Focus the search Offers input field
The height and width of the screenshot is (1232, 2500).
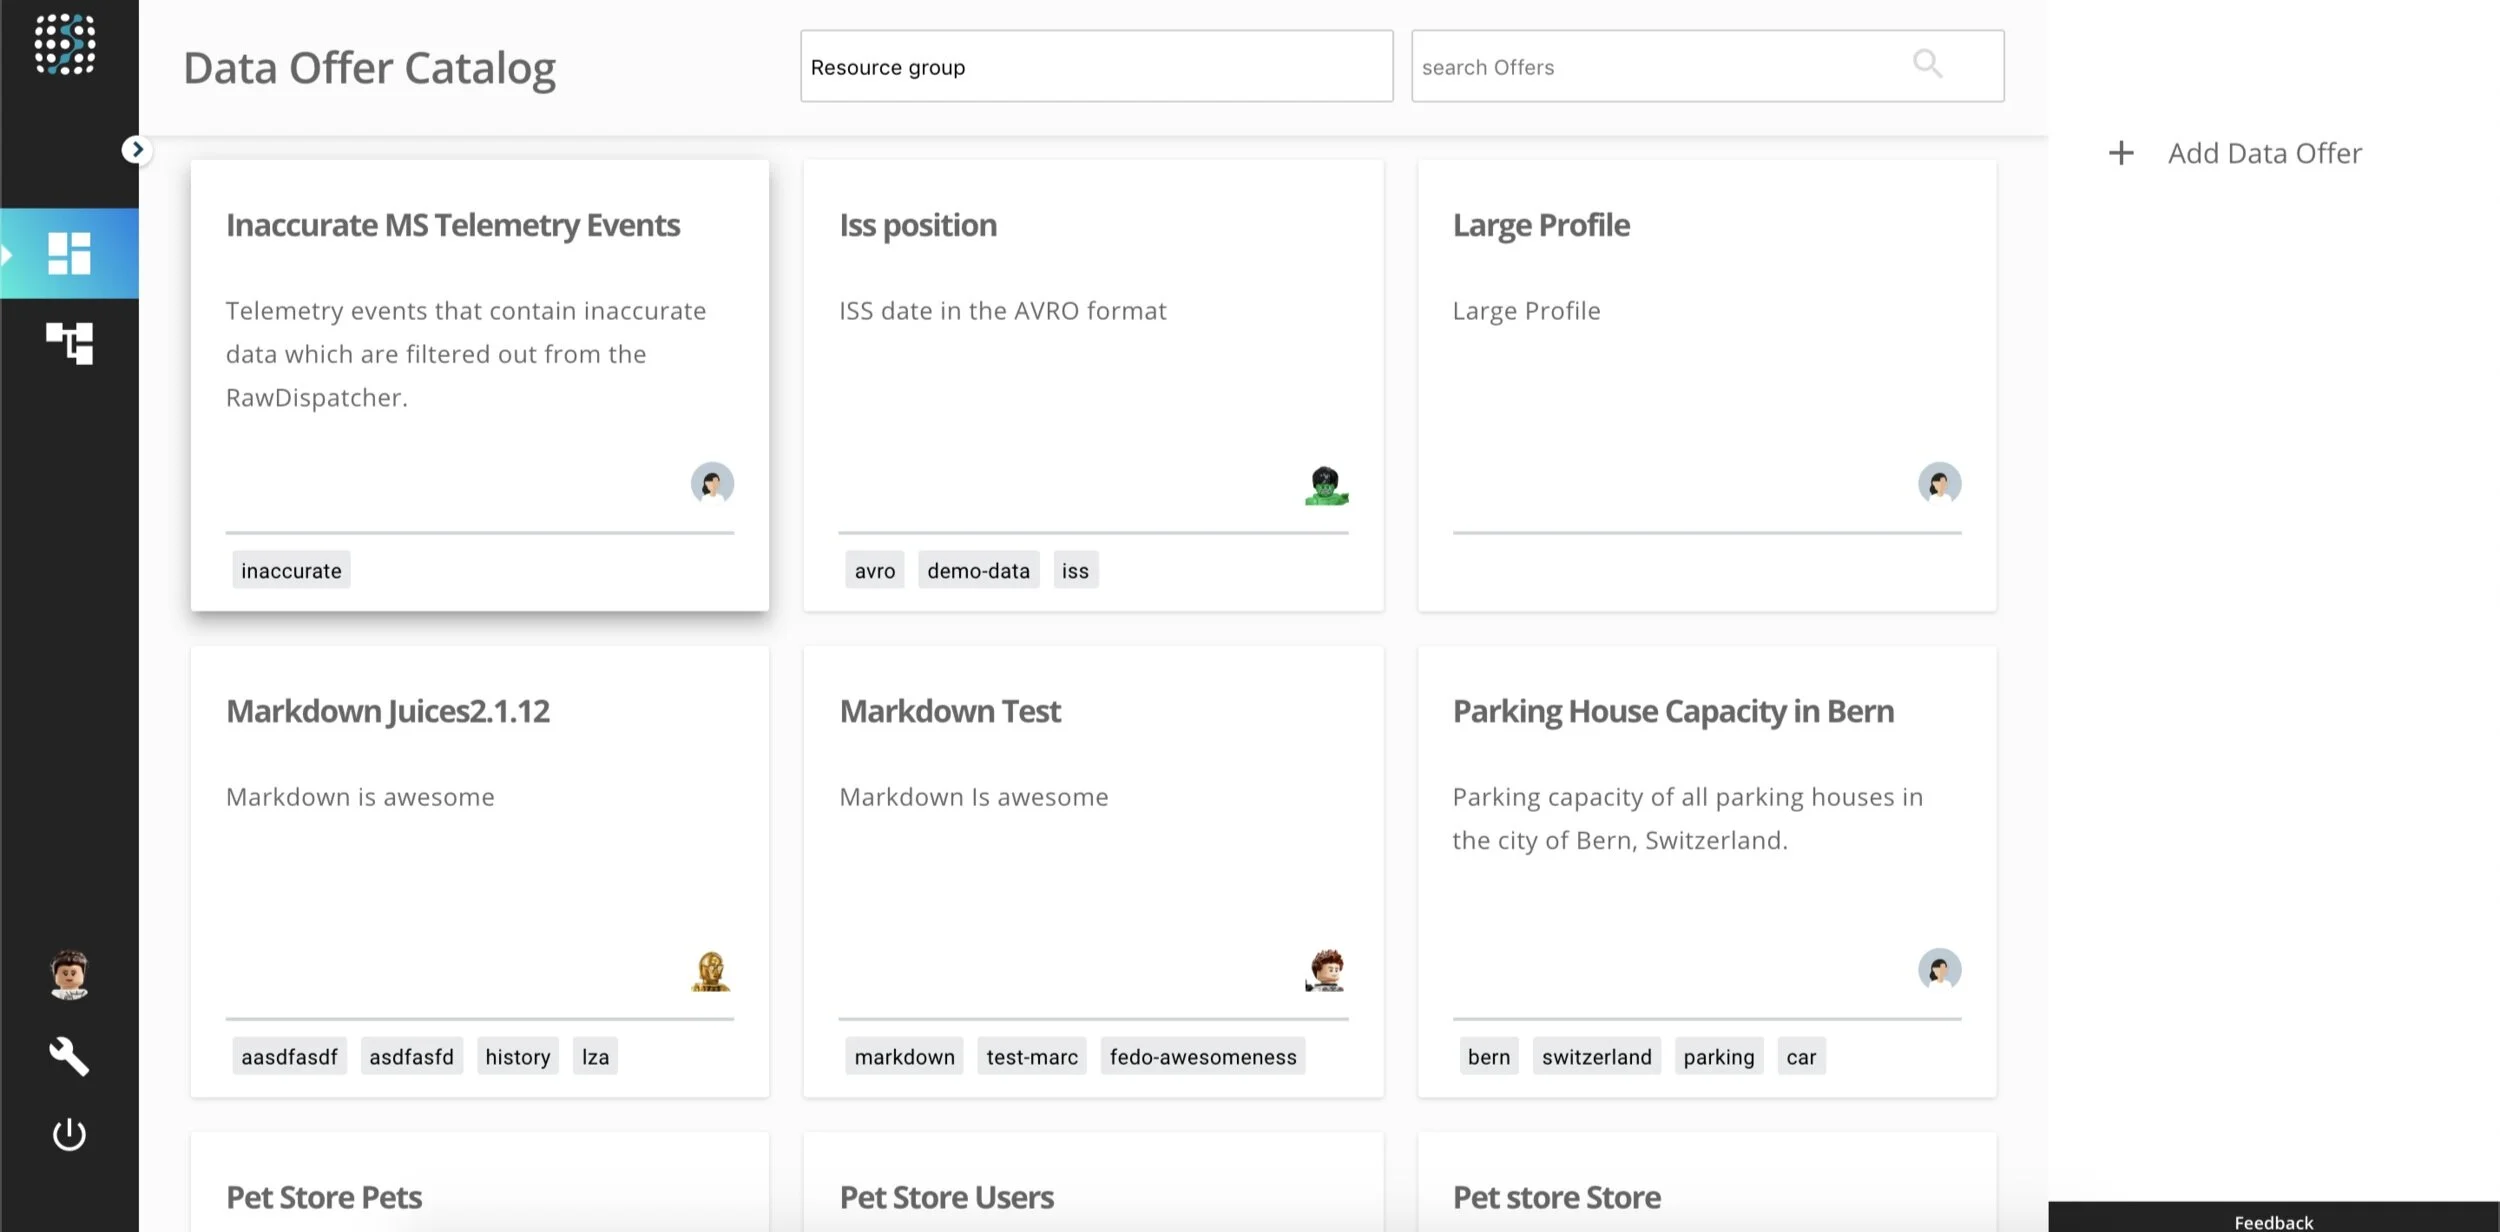1707,66
